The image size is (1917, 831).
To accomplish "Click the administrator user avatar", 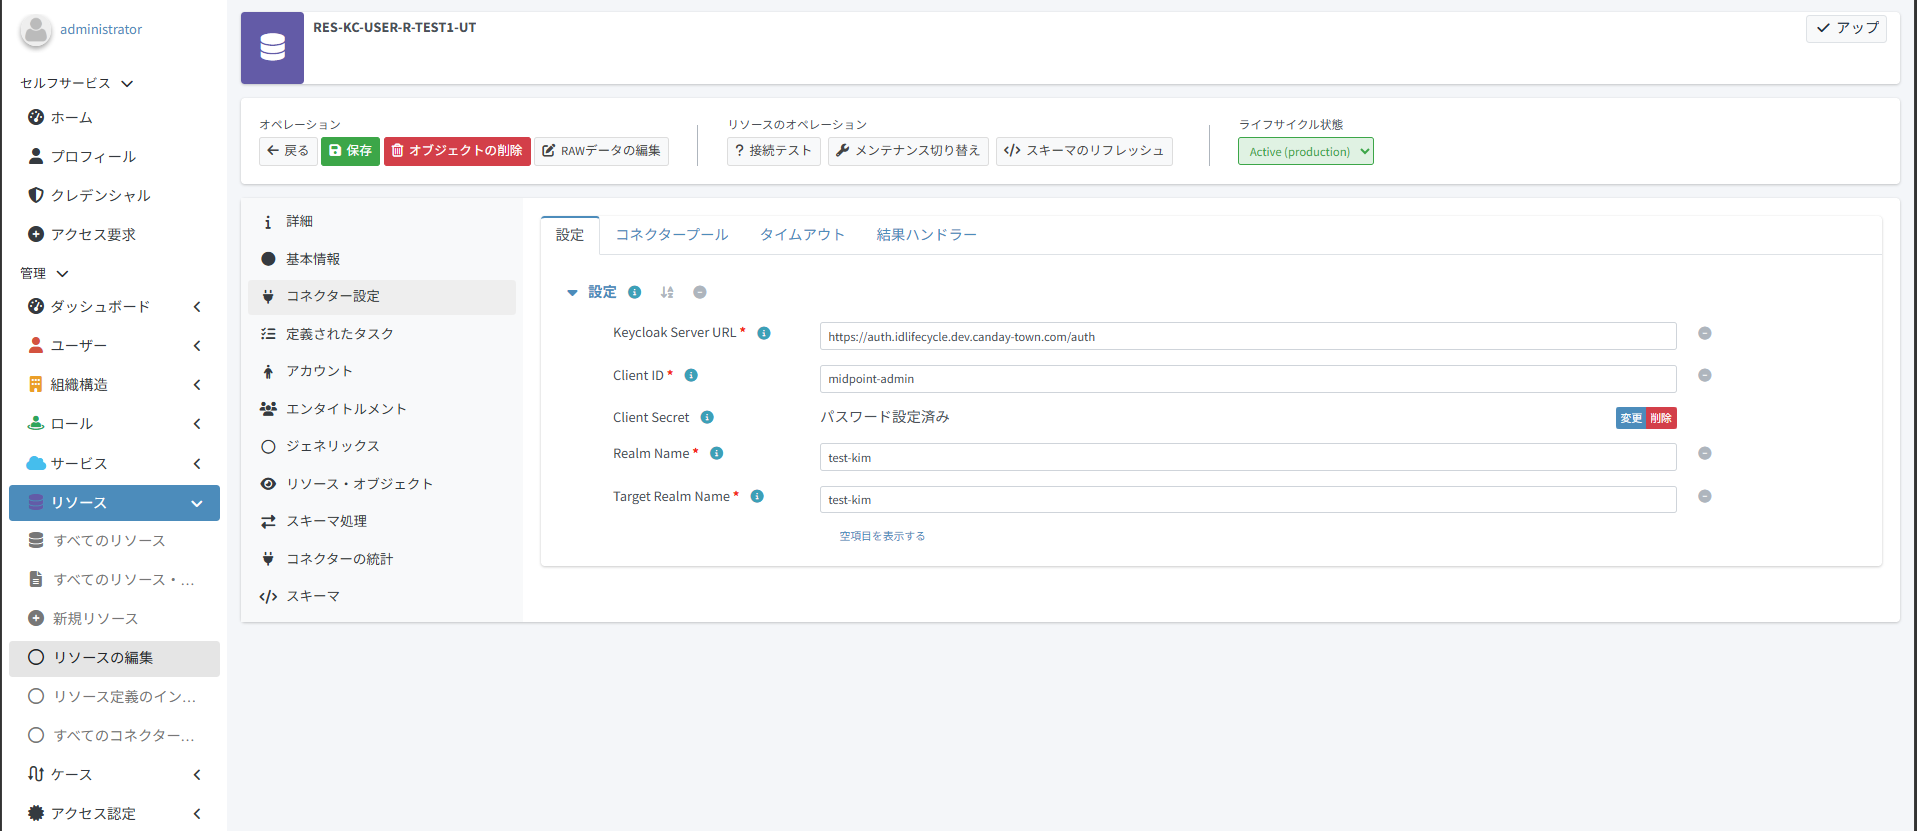I will coord(36,30).
